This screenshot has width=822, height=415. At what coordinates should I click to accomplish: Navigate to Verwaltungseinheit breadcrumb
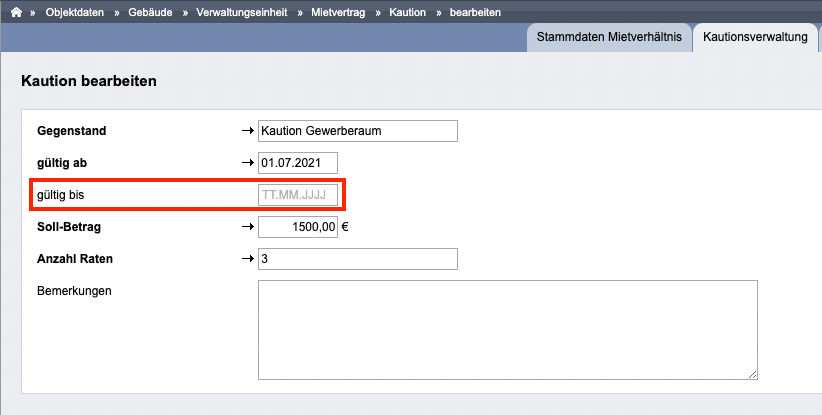click(x=242, y=12)
